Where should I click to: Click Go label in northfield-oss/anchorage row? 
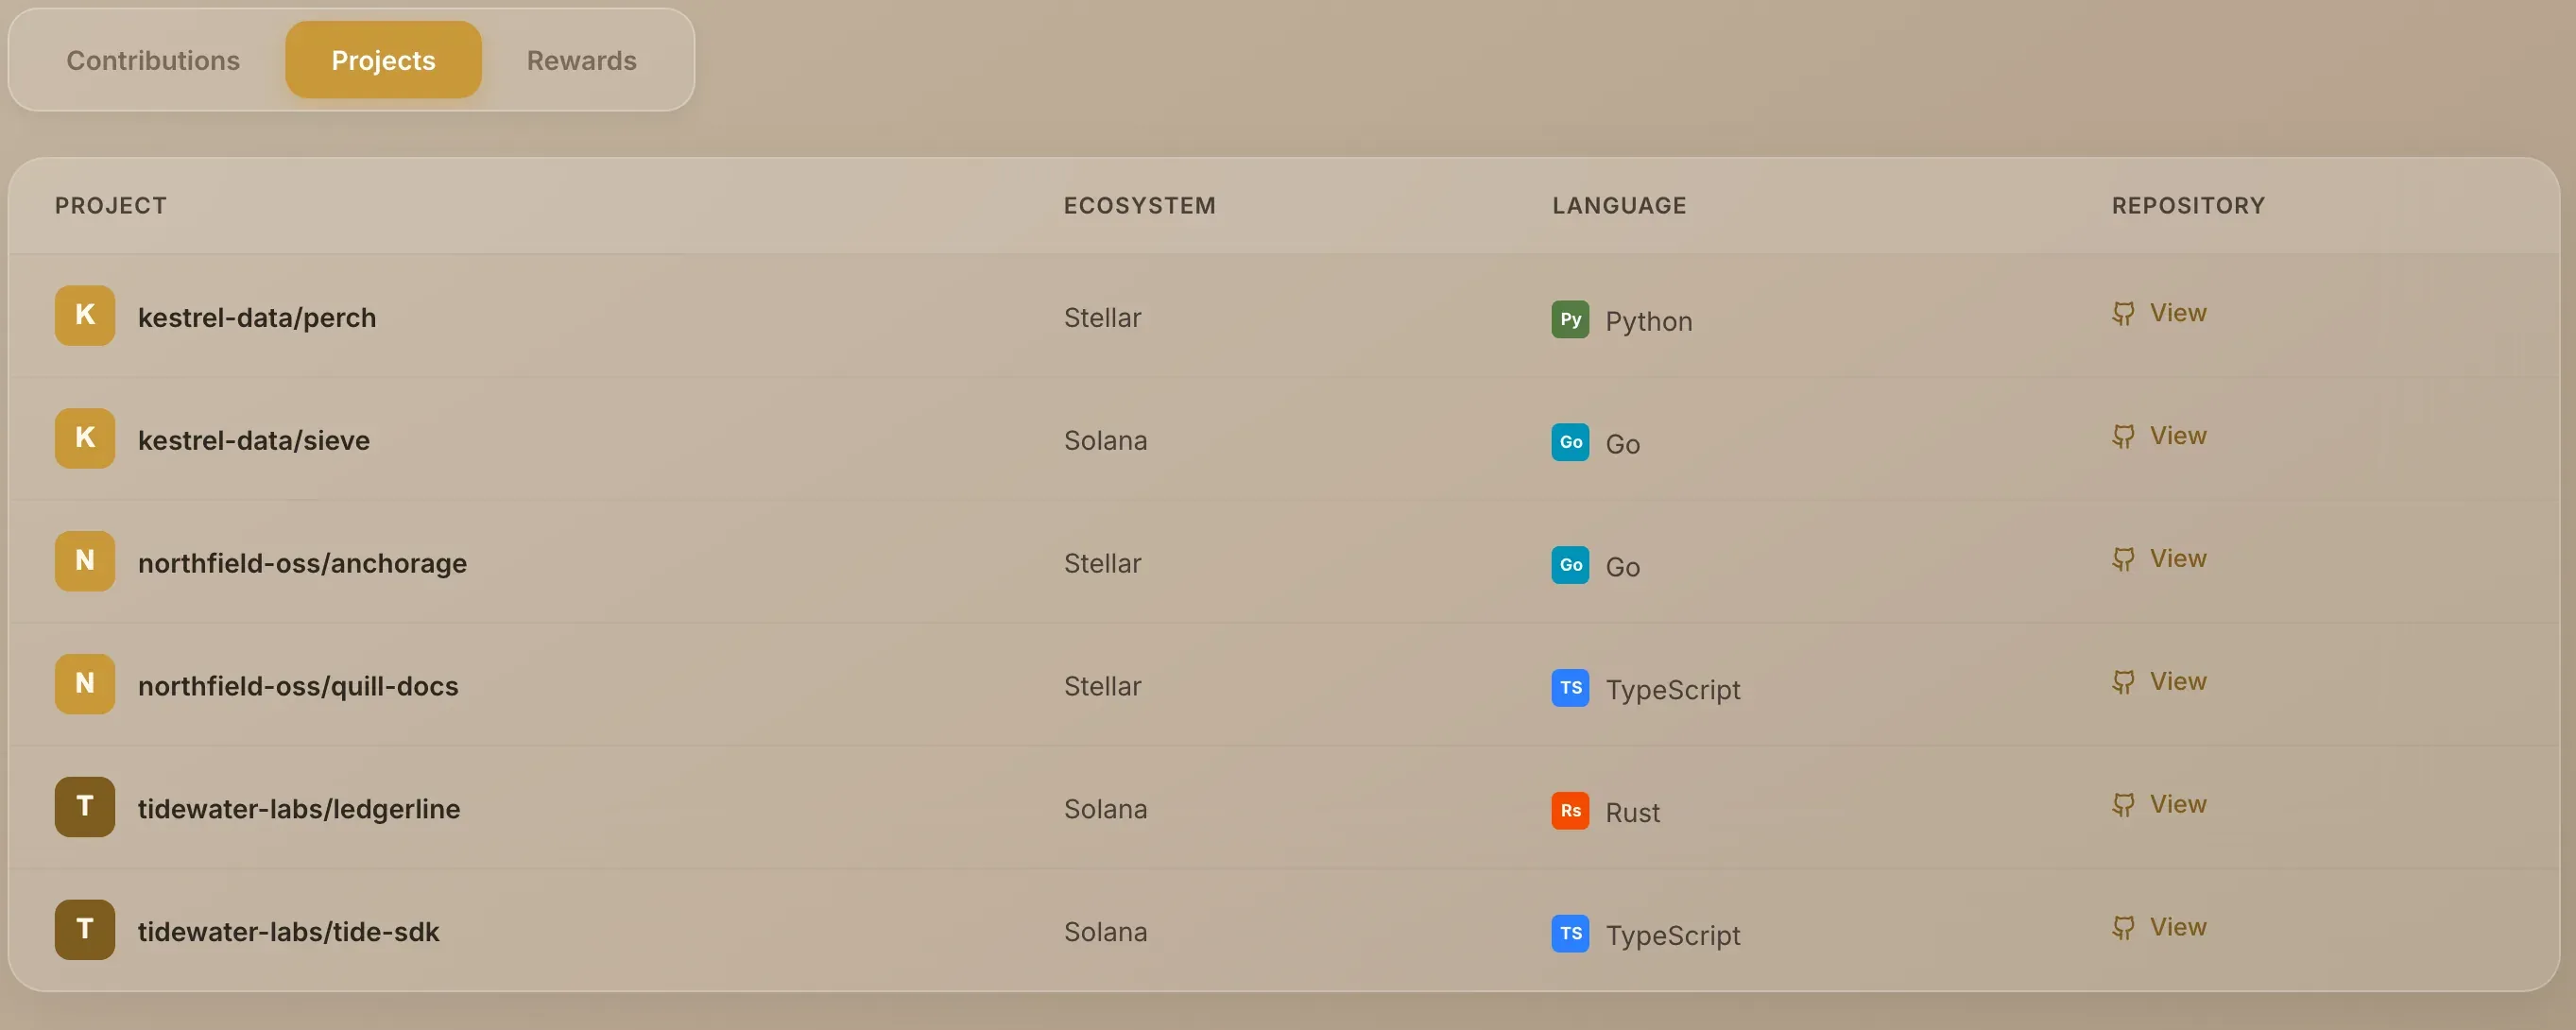1622,567
